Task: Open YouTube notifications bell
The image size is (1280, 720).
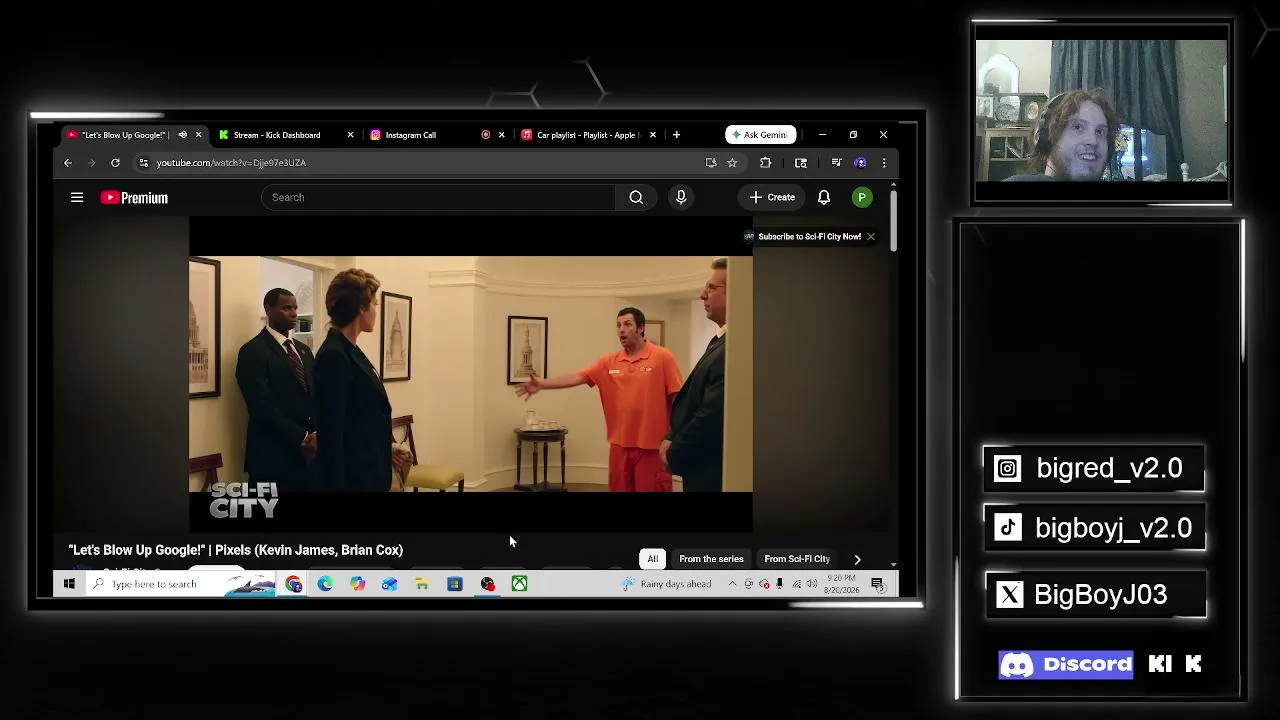Action: pyautogui.click(x=824, y=197)
